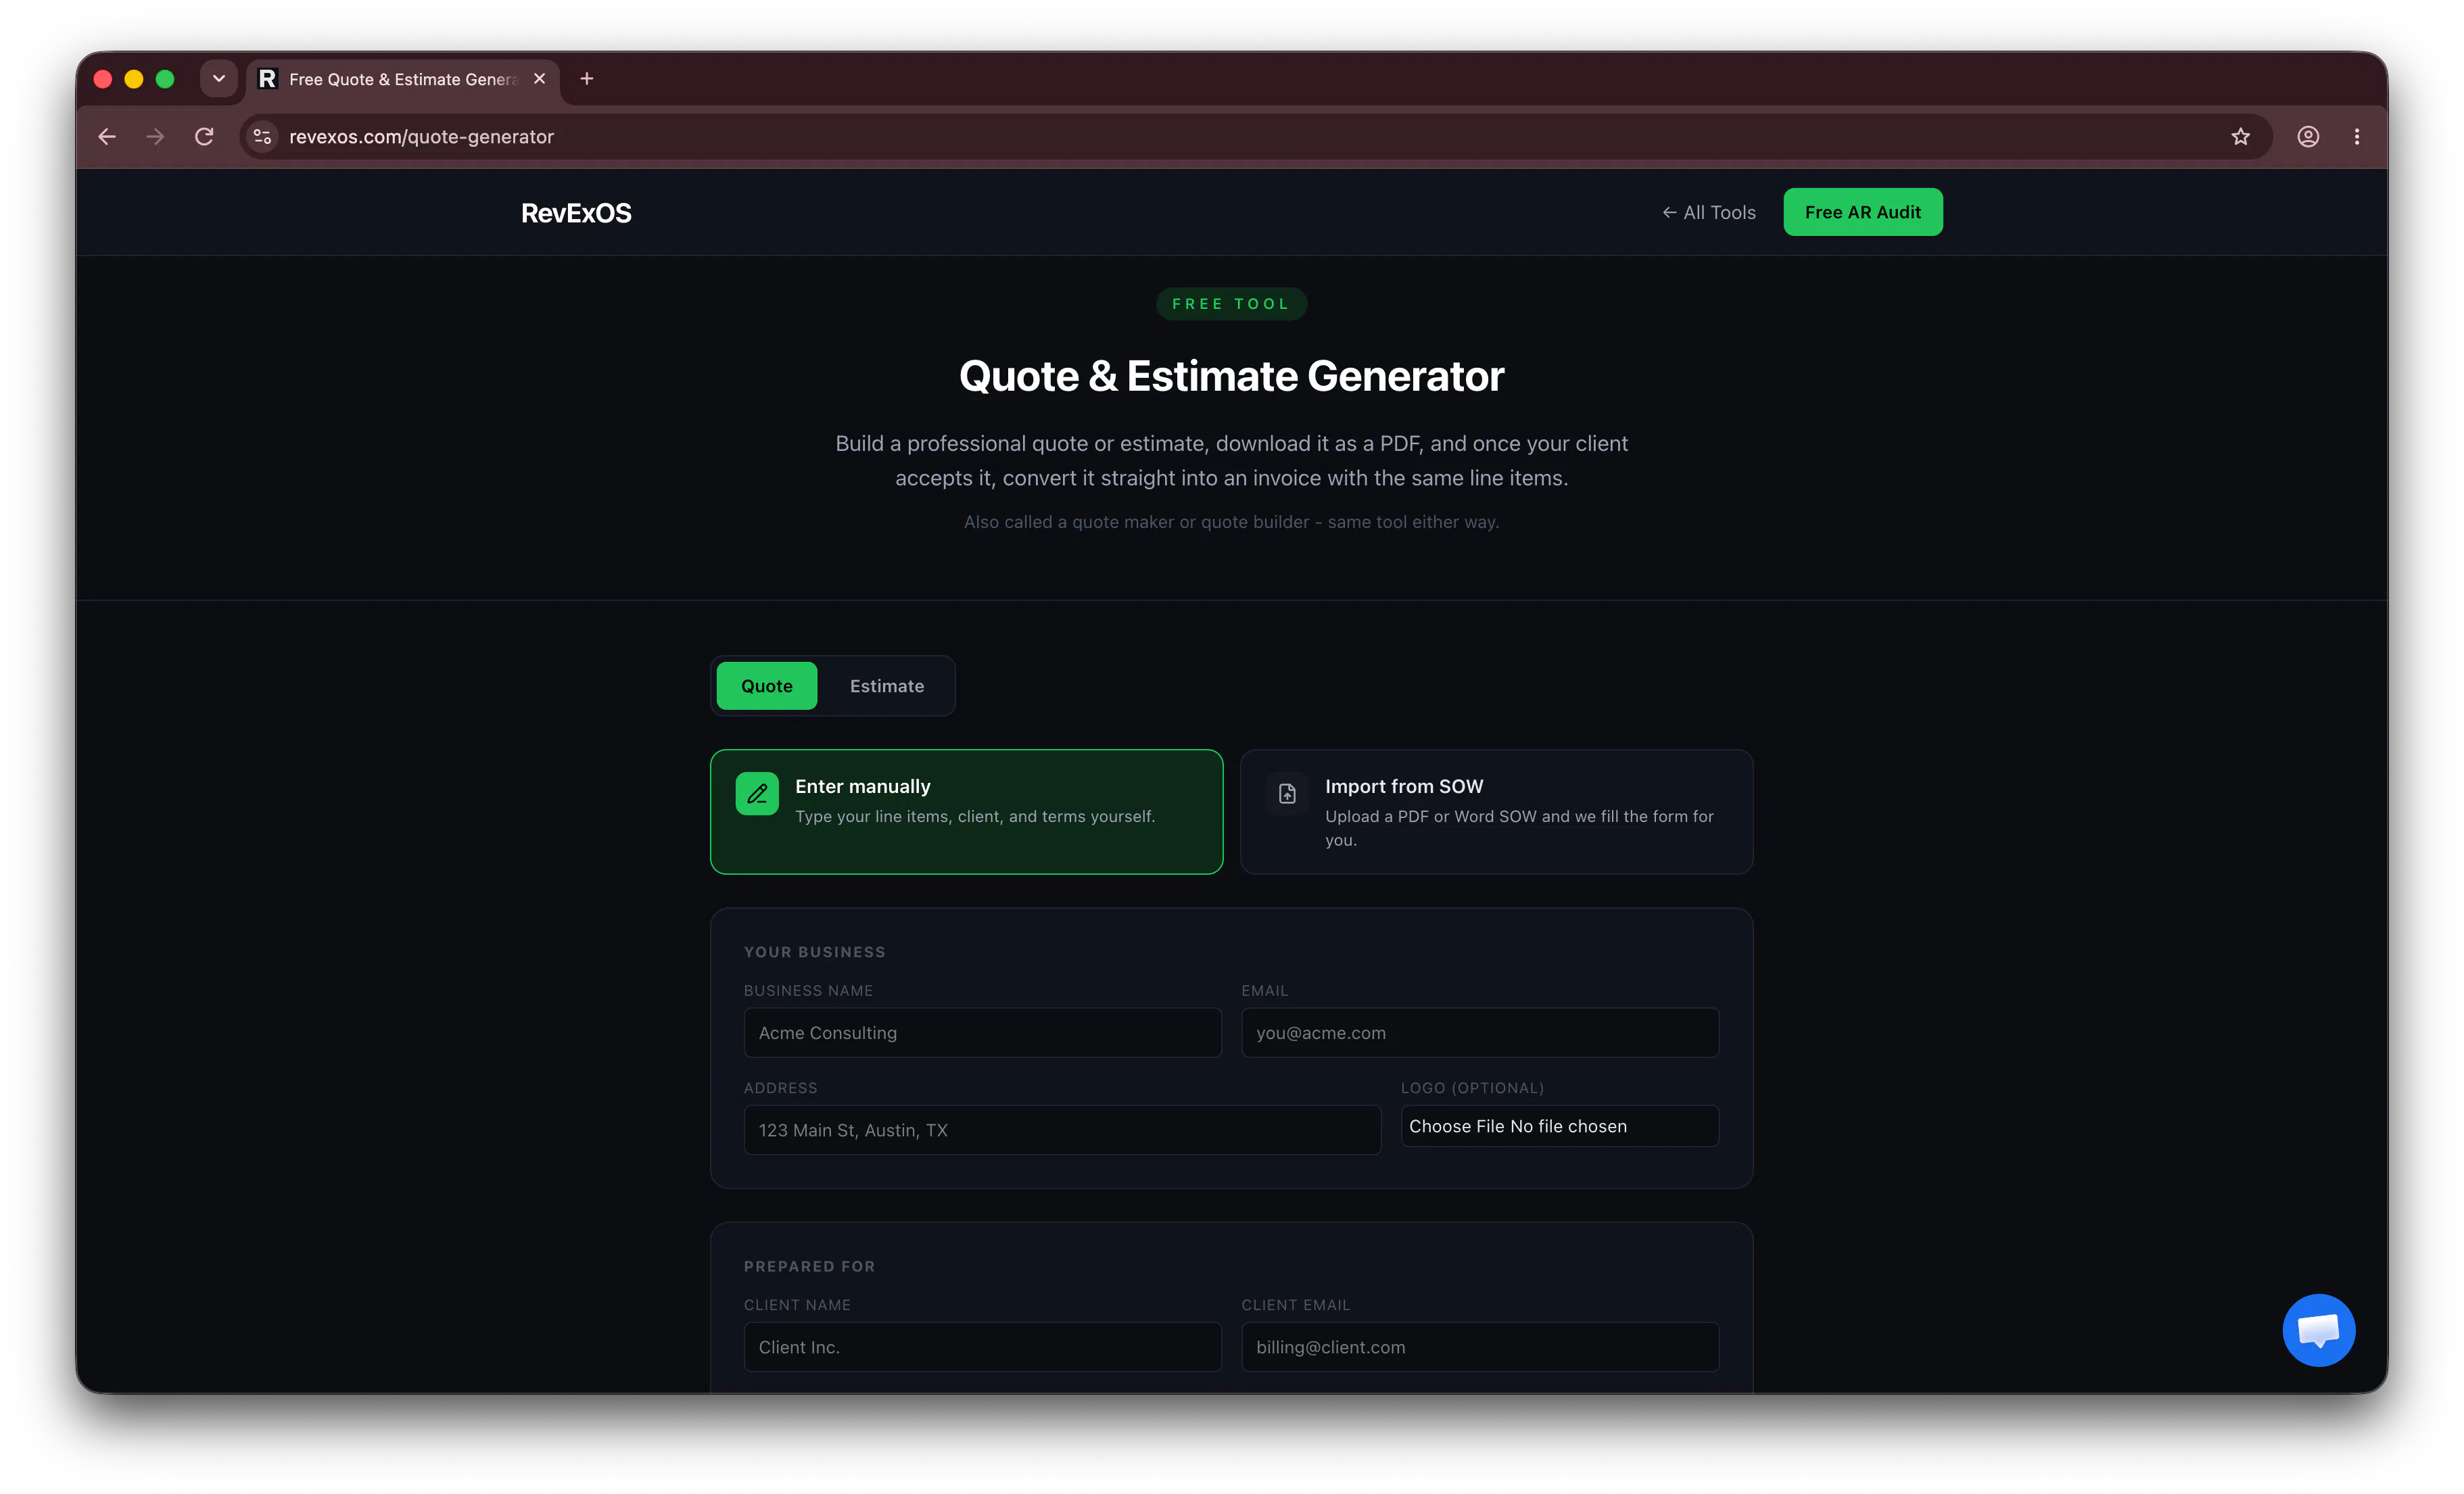Focus the Address field
This screenshot has height=1494, width=2464.
click(x=1062, y=1130)
